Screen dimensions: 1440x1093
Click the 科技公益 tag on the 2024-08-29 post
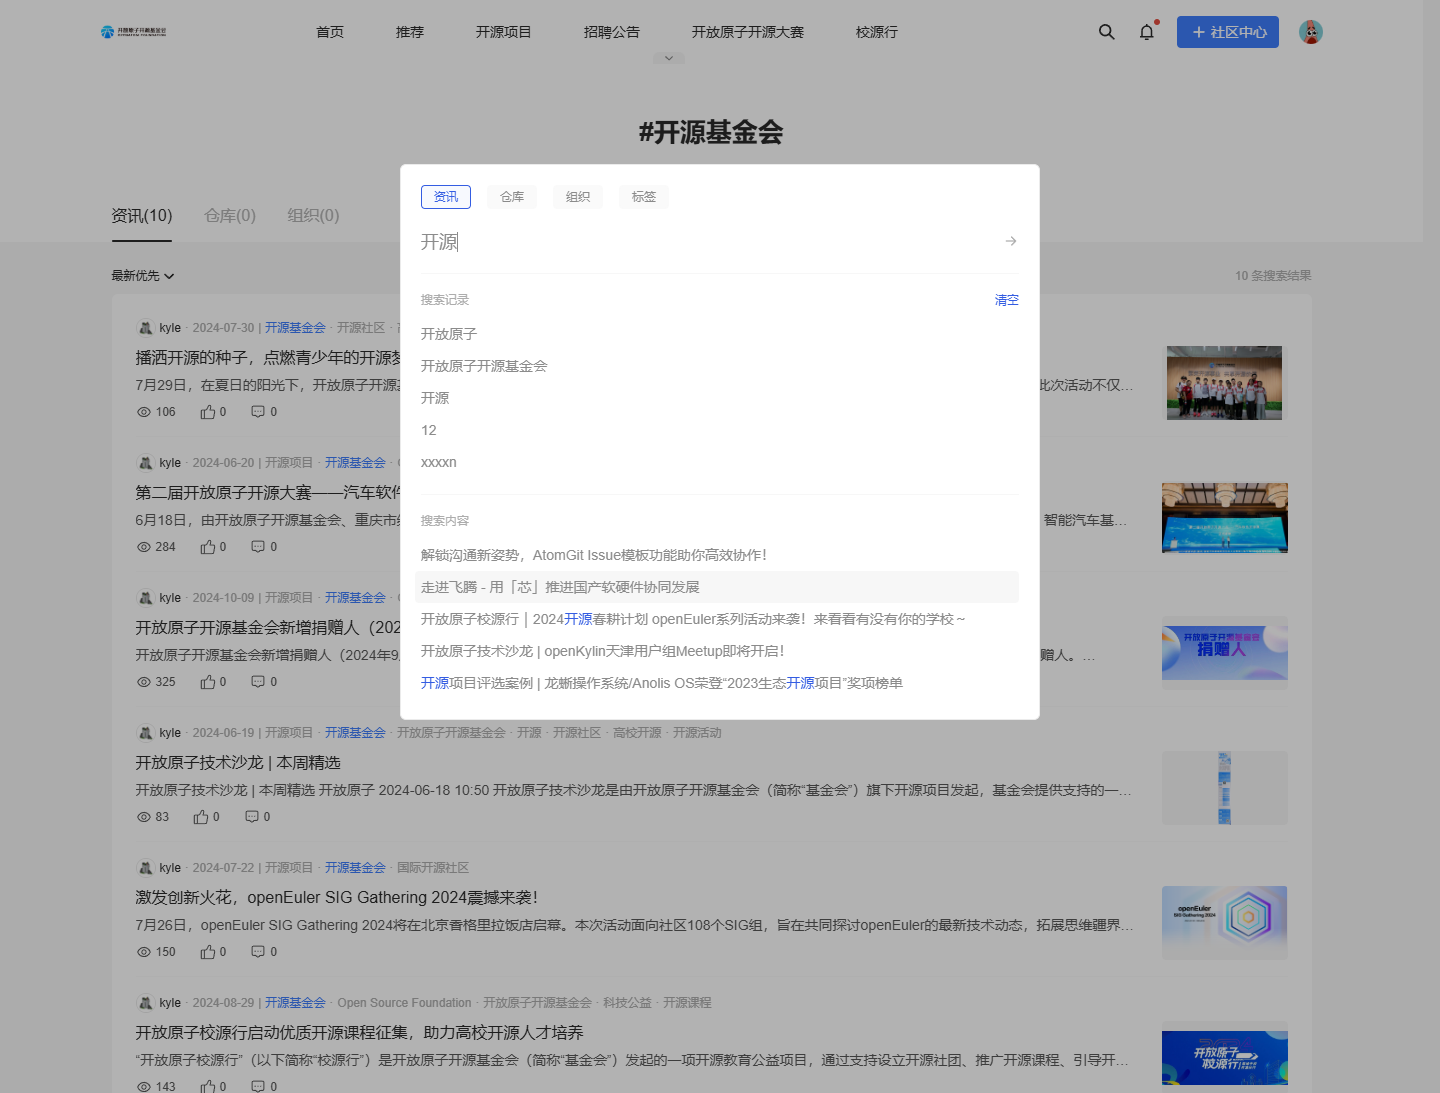pyautogui.click(x=627, y=1003)
